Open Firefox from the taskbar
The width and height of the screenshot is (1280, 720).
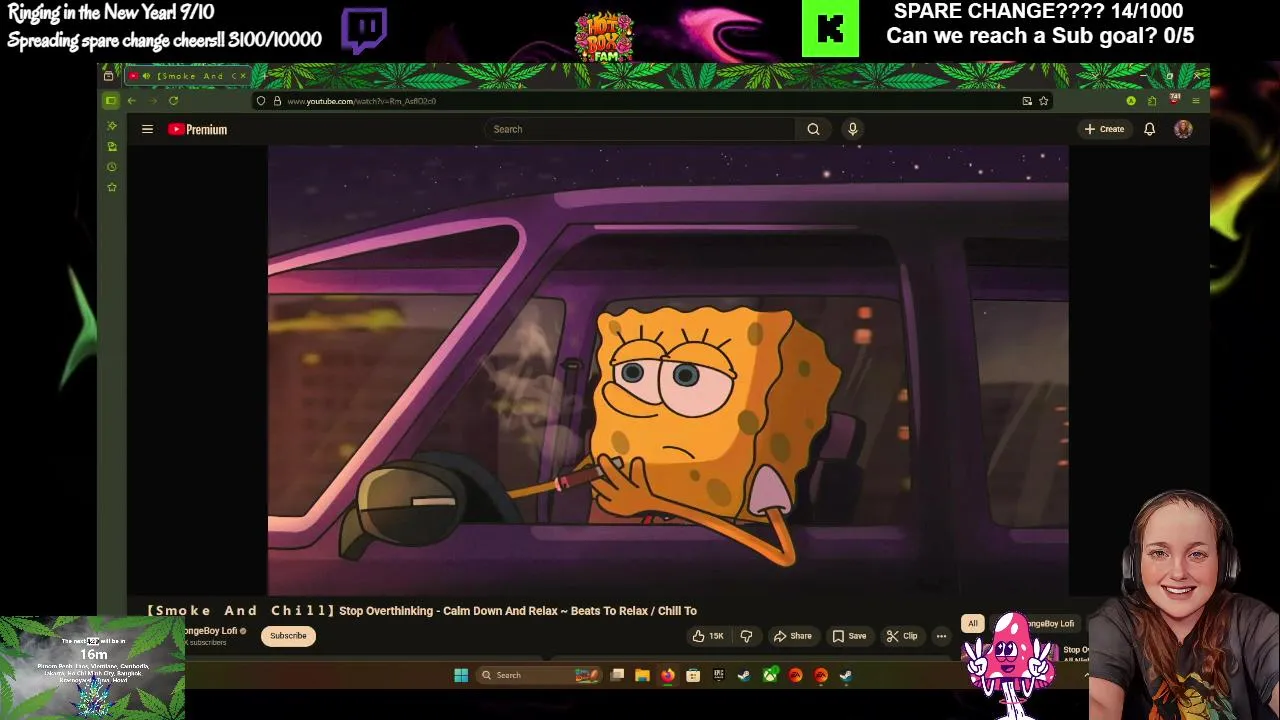pyautogui.click(x=667, y=675)
